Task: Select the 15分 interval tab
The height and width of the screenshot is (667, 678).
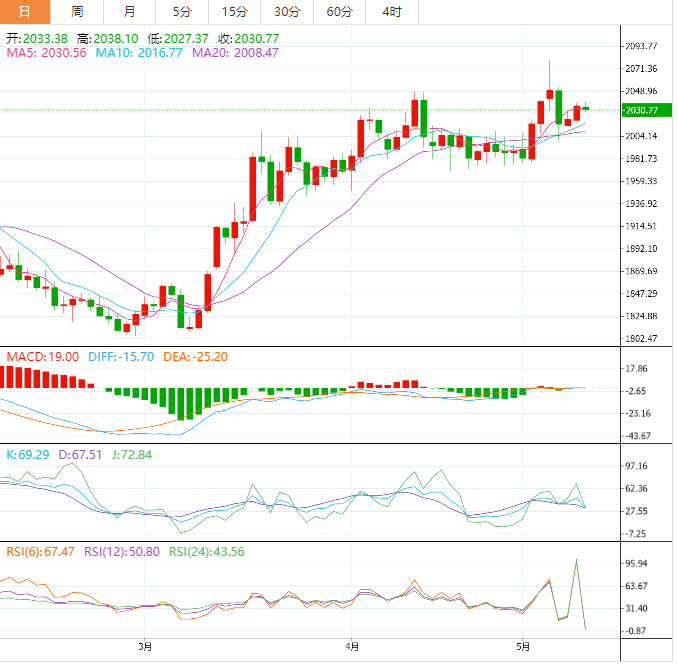Action: 234,12
